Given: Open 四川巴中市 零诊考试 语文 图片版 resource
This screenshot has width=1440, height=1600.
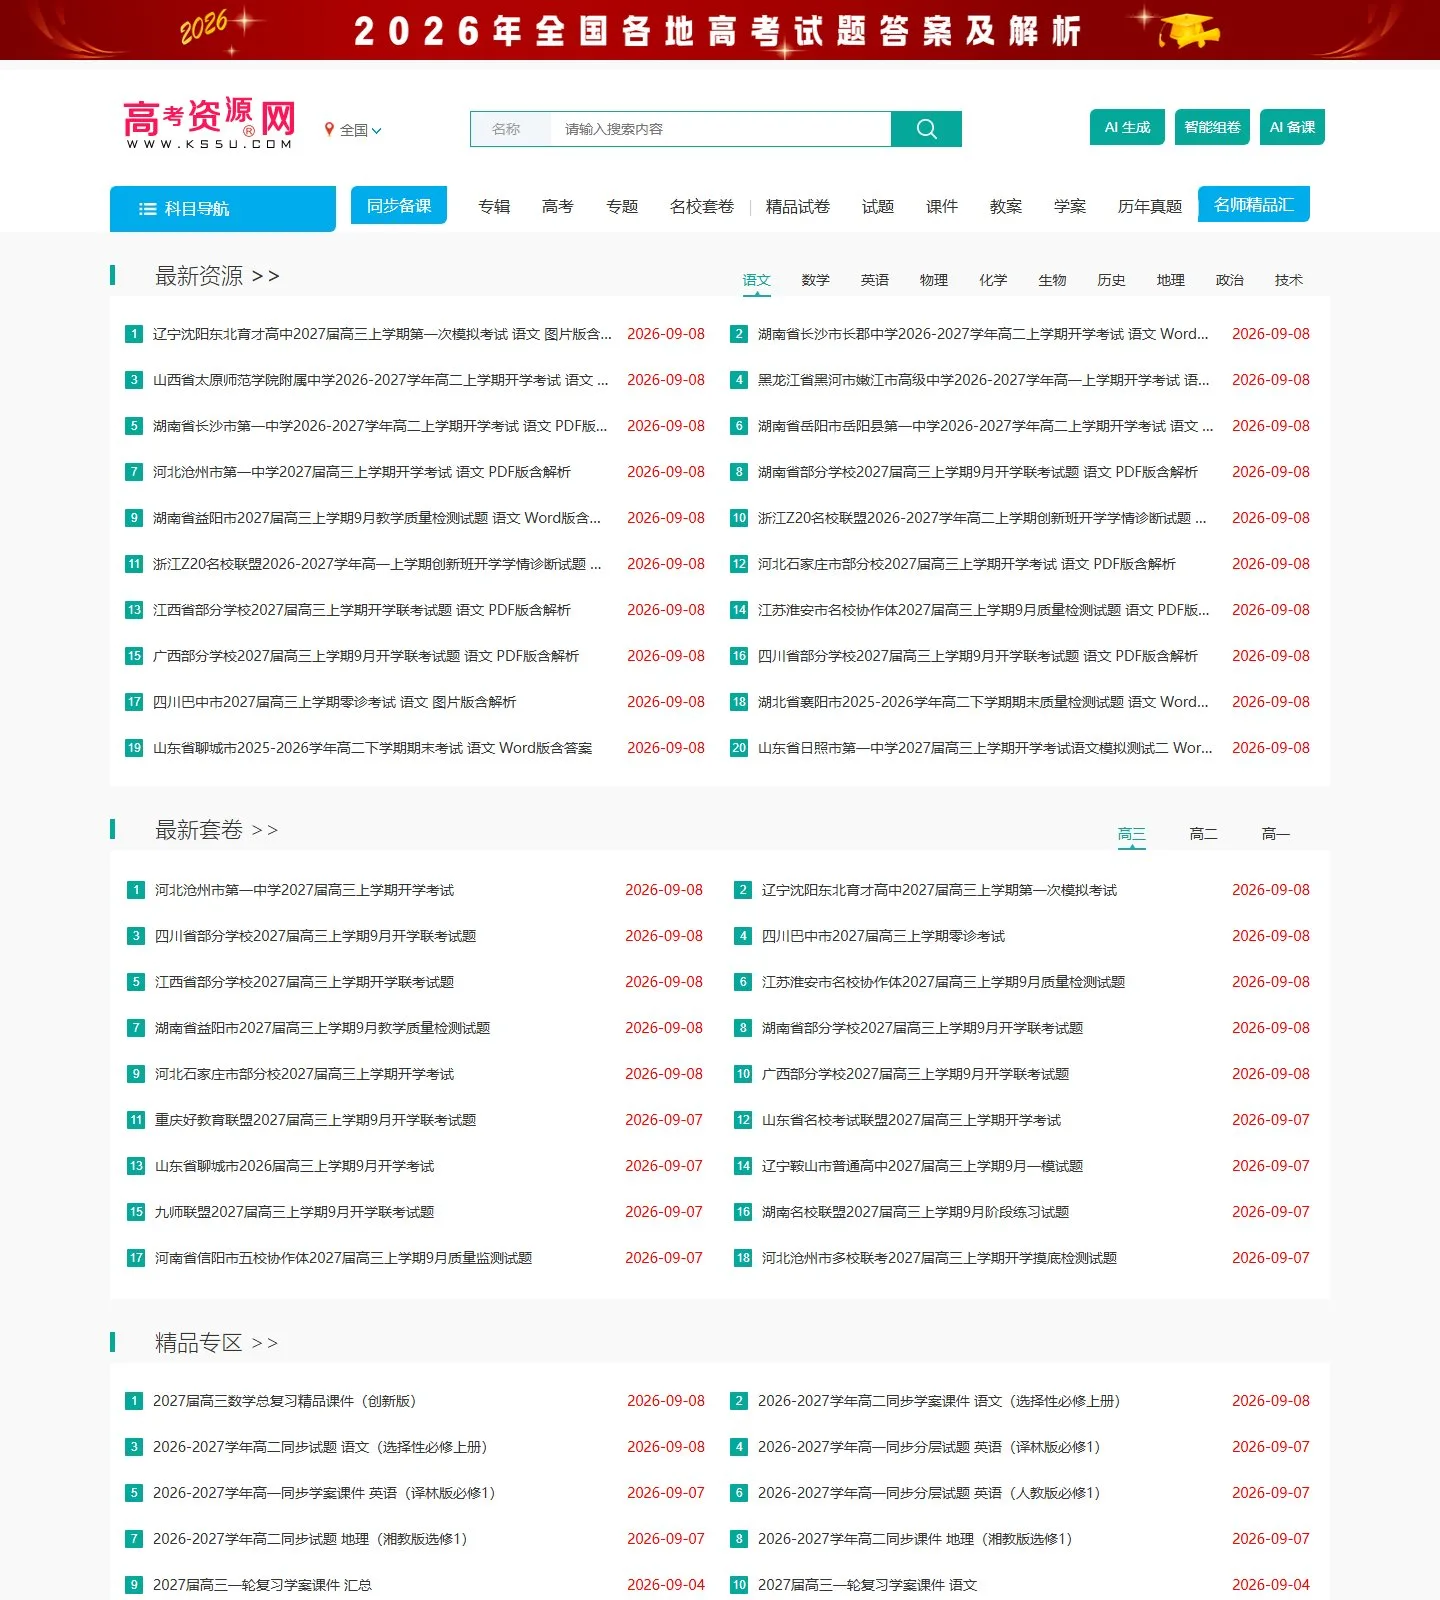Looking at the screenshot, I should click(334, 702).
